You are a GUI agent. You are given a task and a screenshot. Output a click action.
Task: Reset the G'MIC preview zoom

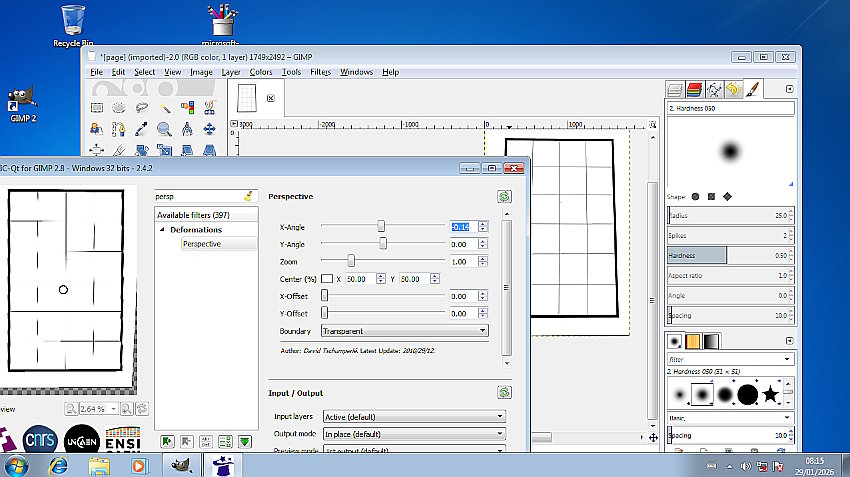tap(142, 409)
